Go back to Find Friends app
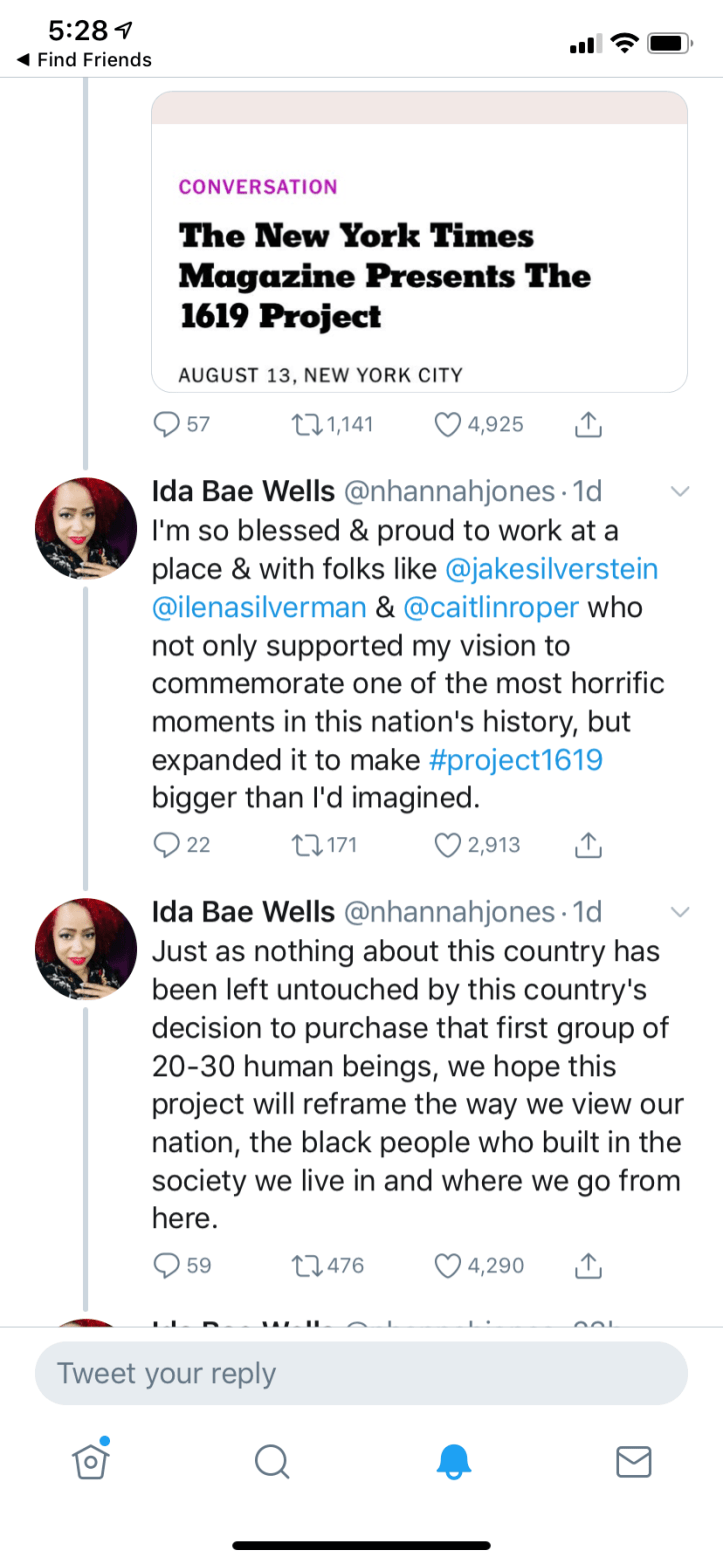The width and height of the screenshot is (723, 1564). 84,60
